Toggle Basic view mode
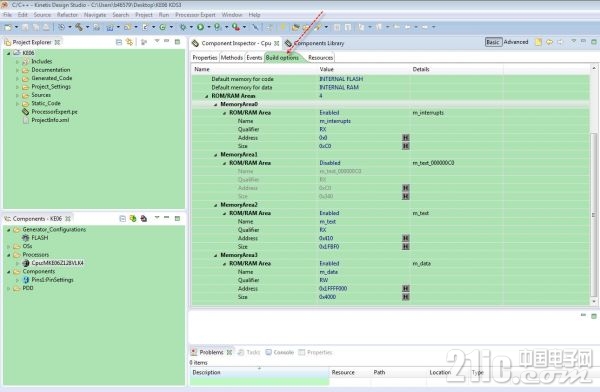The width and height of the screenshot is (600, 392). 493,42
